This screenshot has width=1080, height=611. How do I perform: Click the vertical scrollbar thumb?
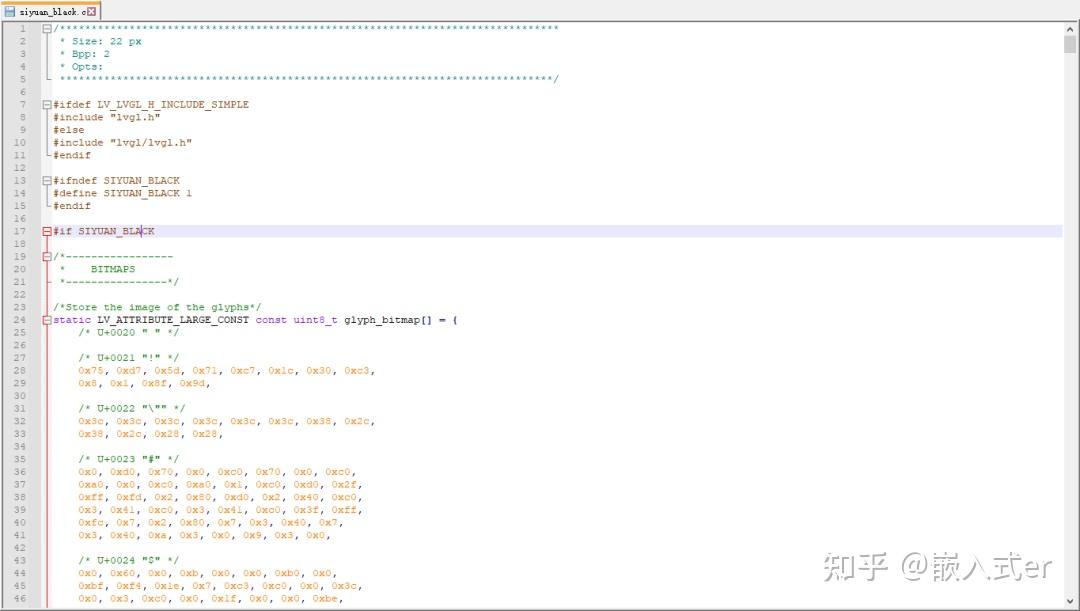pyautogui.click(x=1070, y=44)
